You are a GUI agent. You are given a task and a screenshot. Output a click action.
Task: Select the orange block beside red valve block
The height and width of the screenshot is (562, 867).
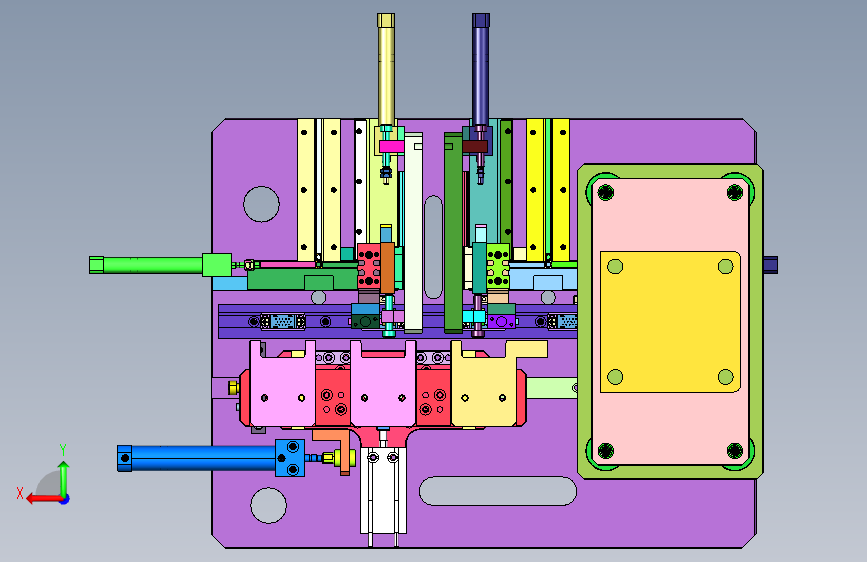[387, 268]
